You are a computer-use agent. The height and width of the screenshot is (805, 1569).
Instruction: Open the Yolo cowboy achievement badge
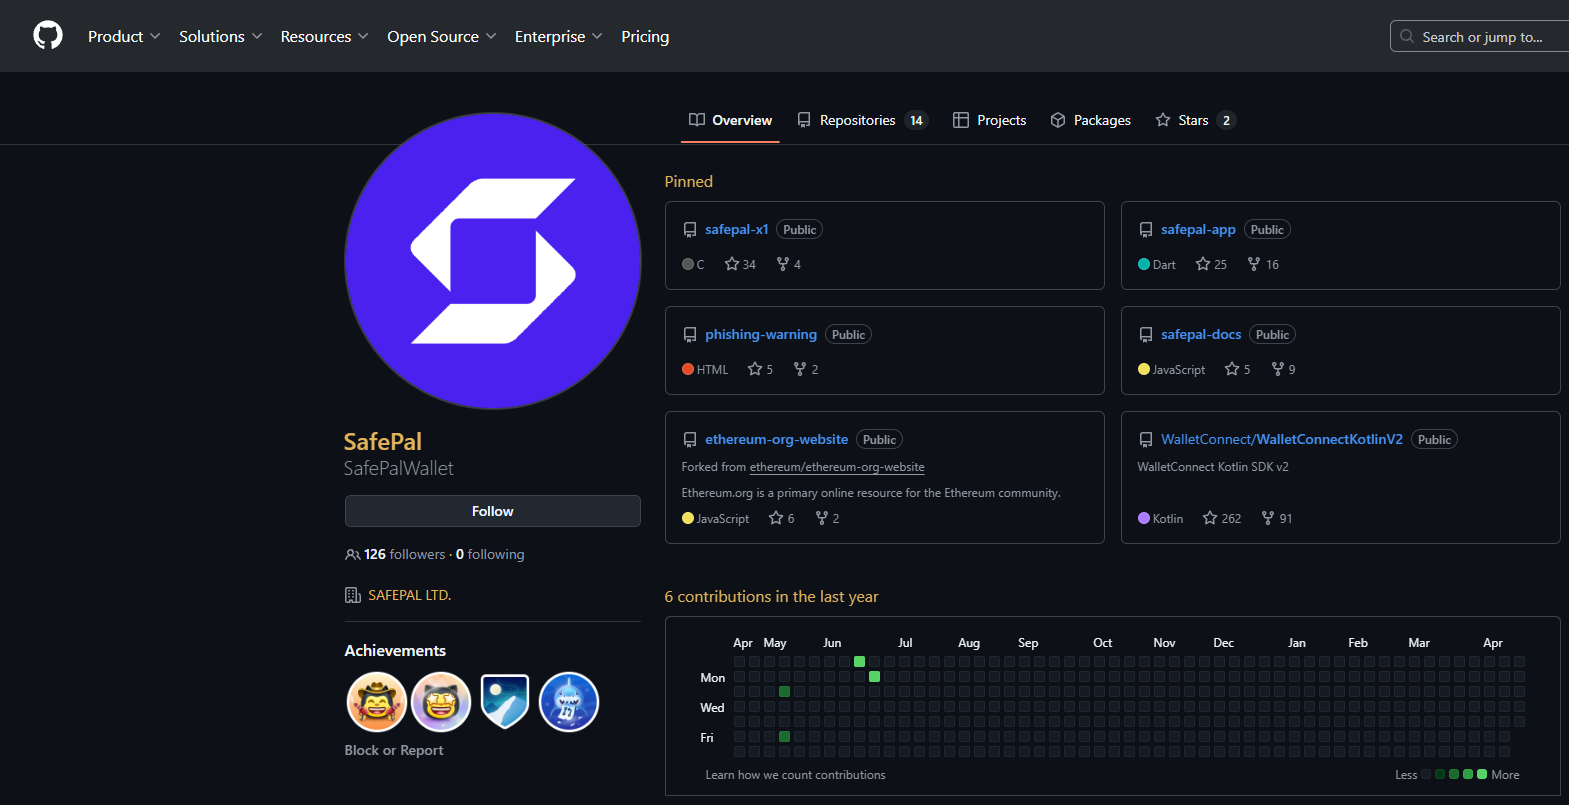click(377, 702)
